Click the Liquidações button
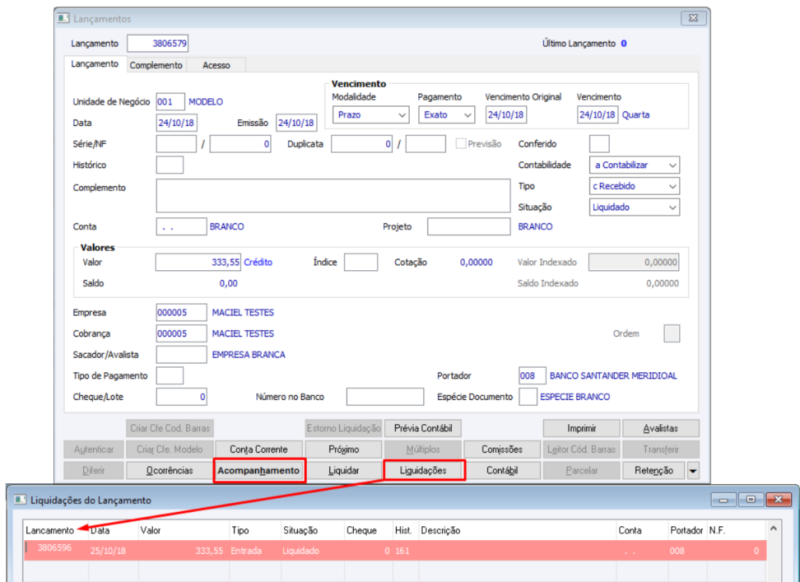The image size is (800, 582). pos(423,470)
